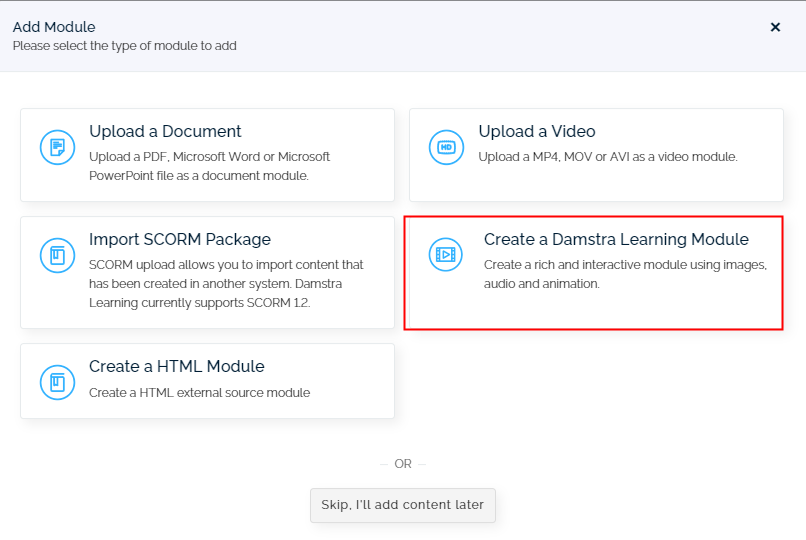Click the Damstra Learning Module film icon
Image resolution: width=806 pixels, height=540 pixels.
446,254
